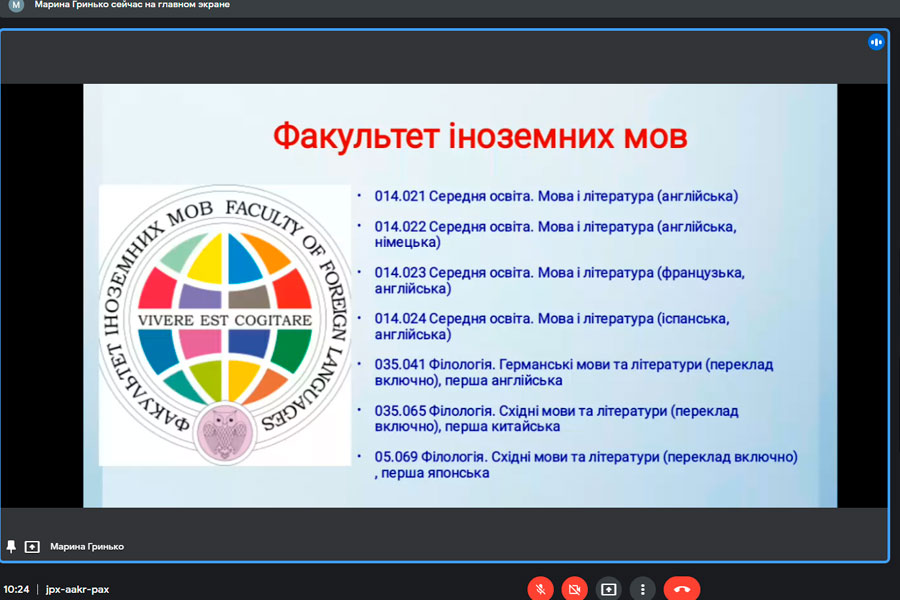The height and width of the screenshot is (600, 900).
Task: Turn on the camera using the red camera button
Action: point(574,589)
